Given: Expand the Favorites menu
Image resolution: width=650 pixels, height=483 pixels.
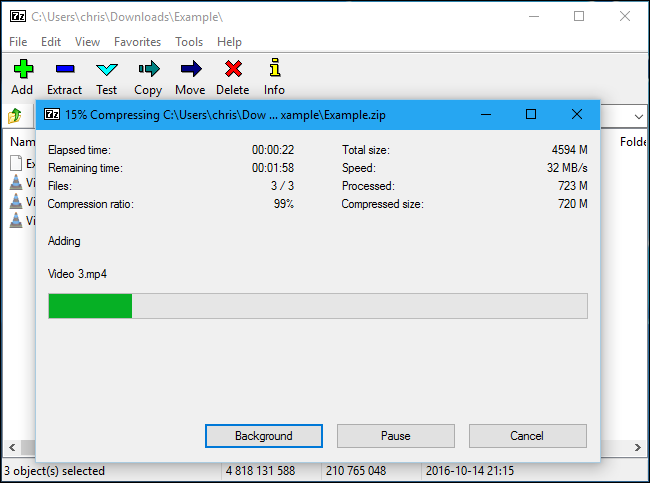Looking at the screenshot, I should (x=137, y=42).
